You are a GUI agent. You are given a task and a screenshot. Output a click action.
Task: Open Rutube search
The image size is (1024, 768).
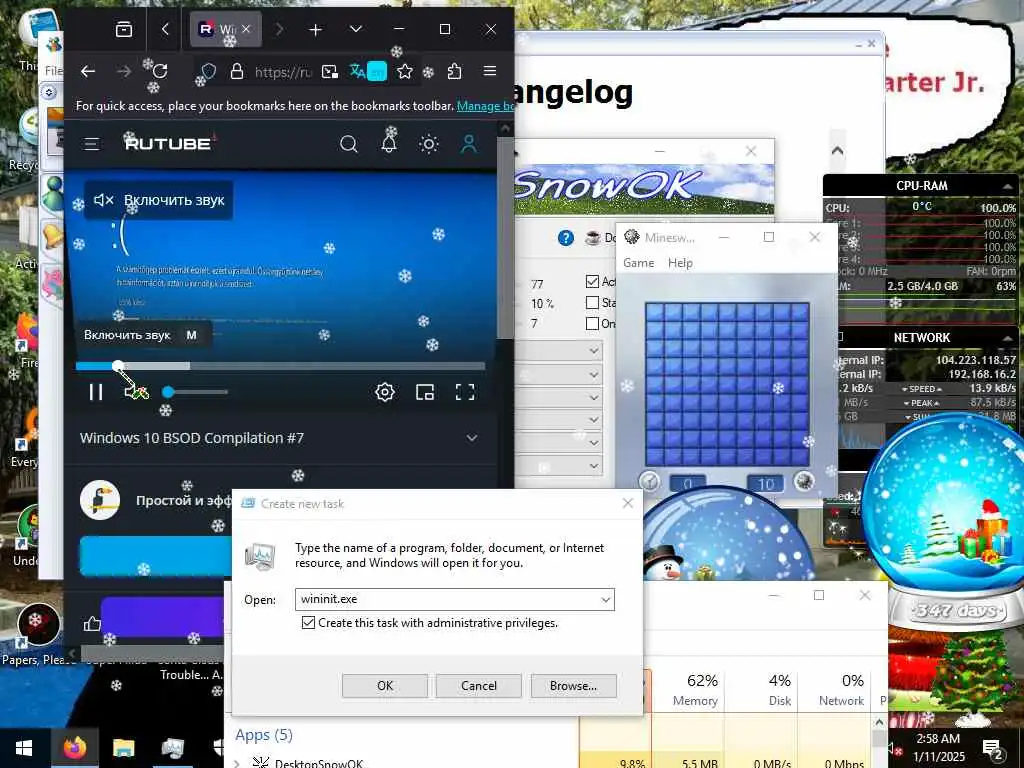[349, 144]
